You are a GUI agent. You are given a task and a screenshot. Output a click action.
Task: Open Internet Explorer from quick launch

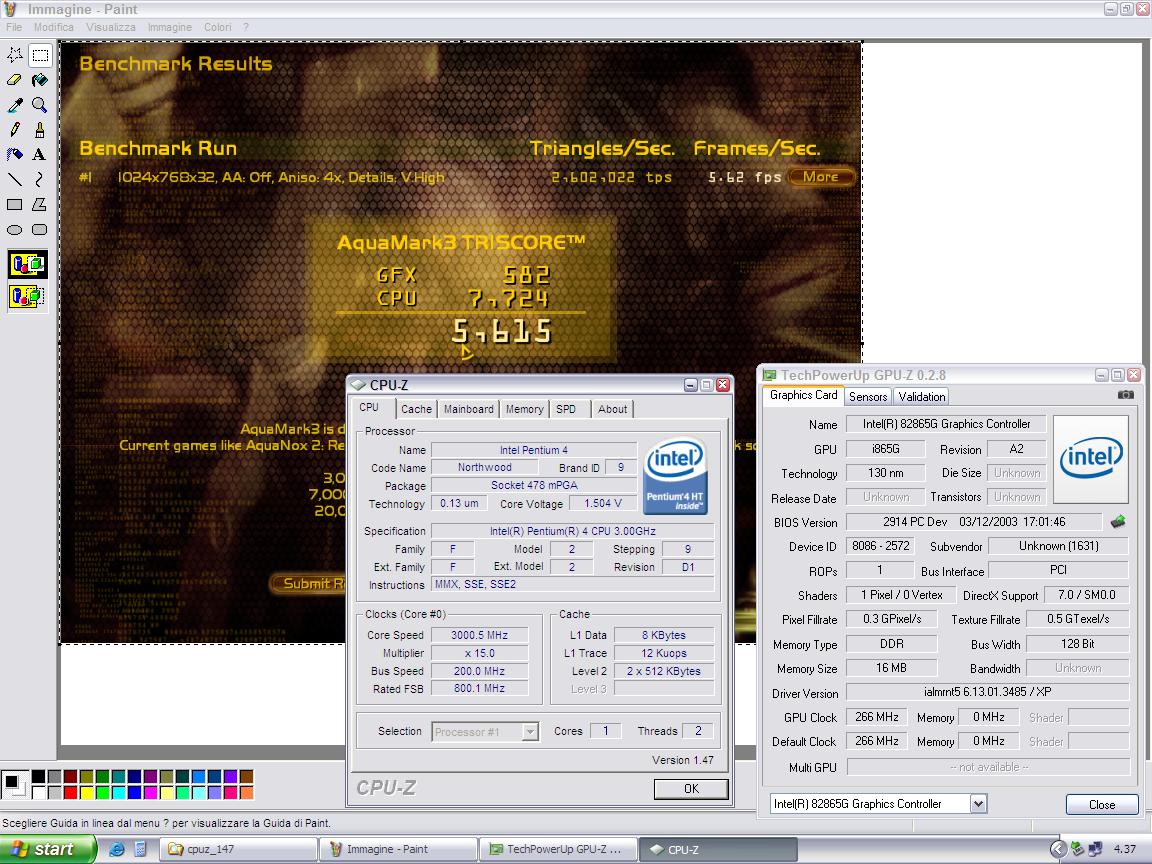(116, 849)
